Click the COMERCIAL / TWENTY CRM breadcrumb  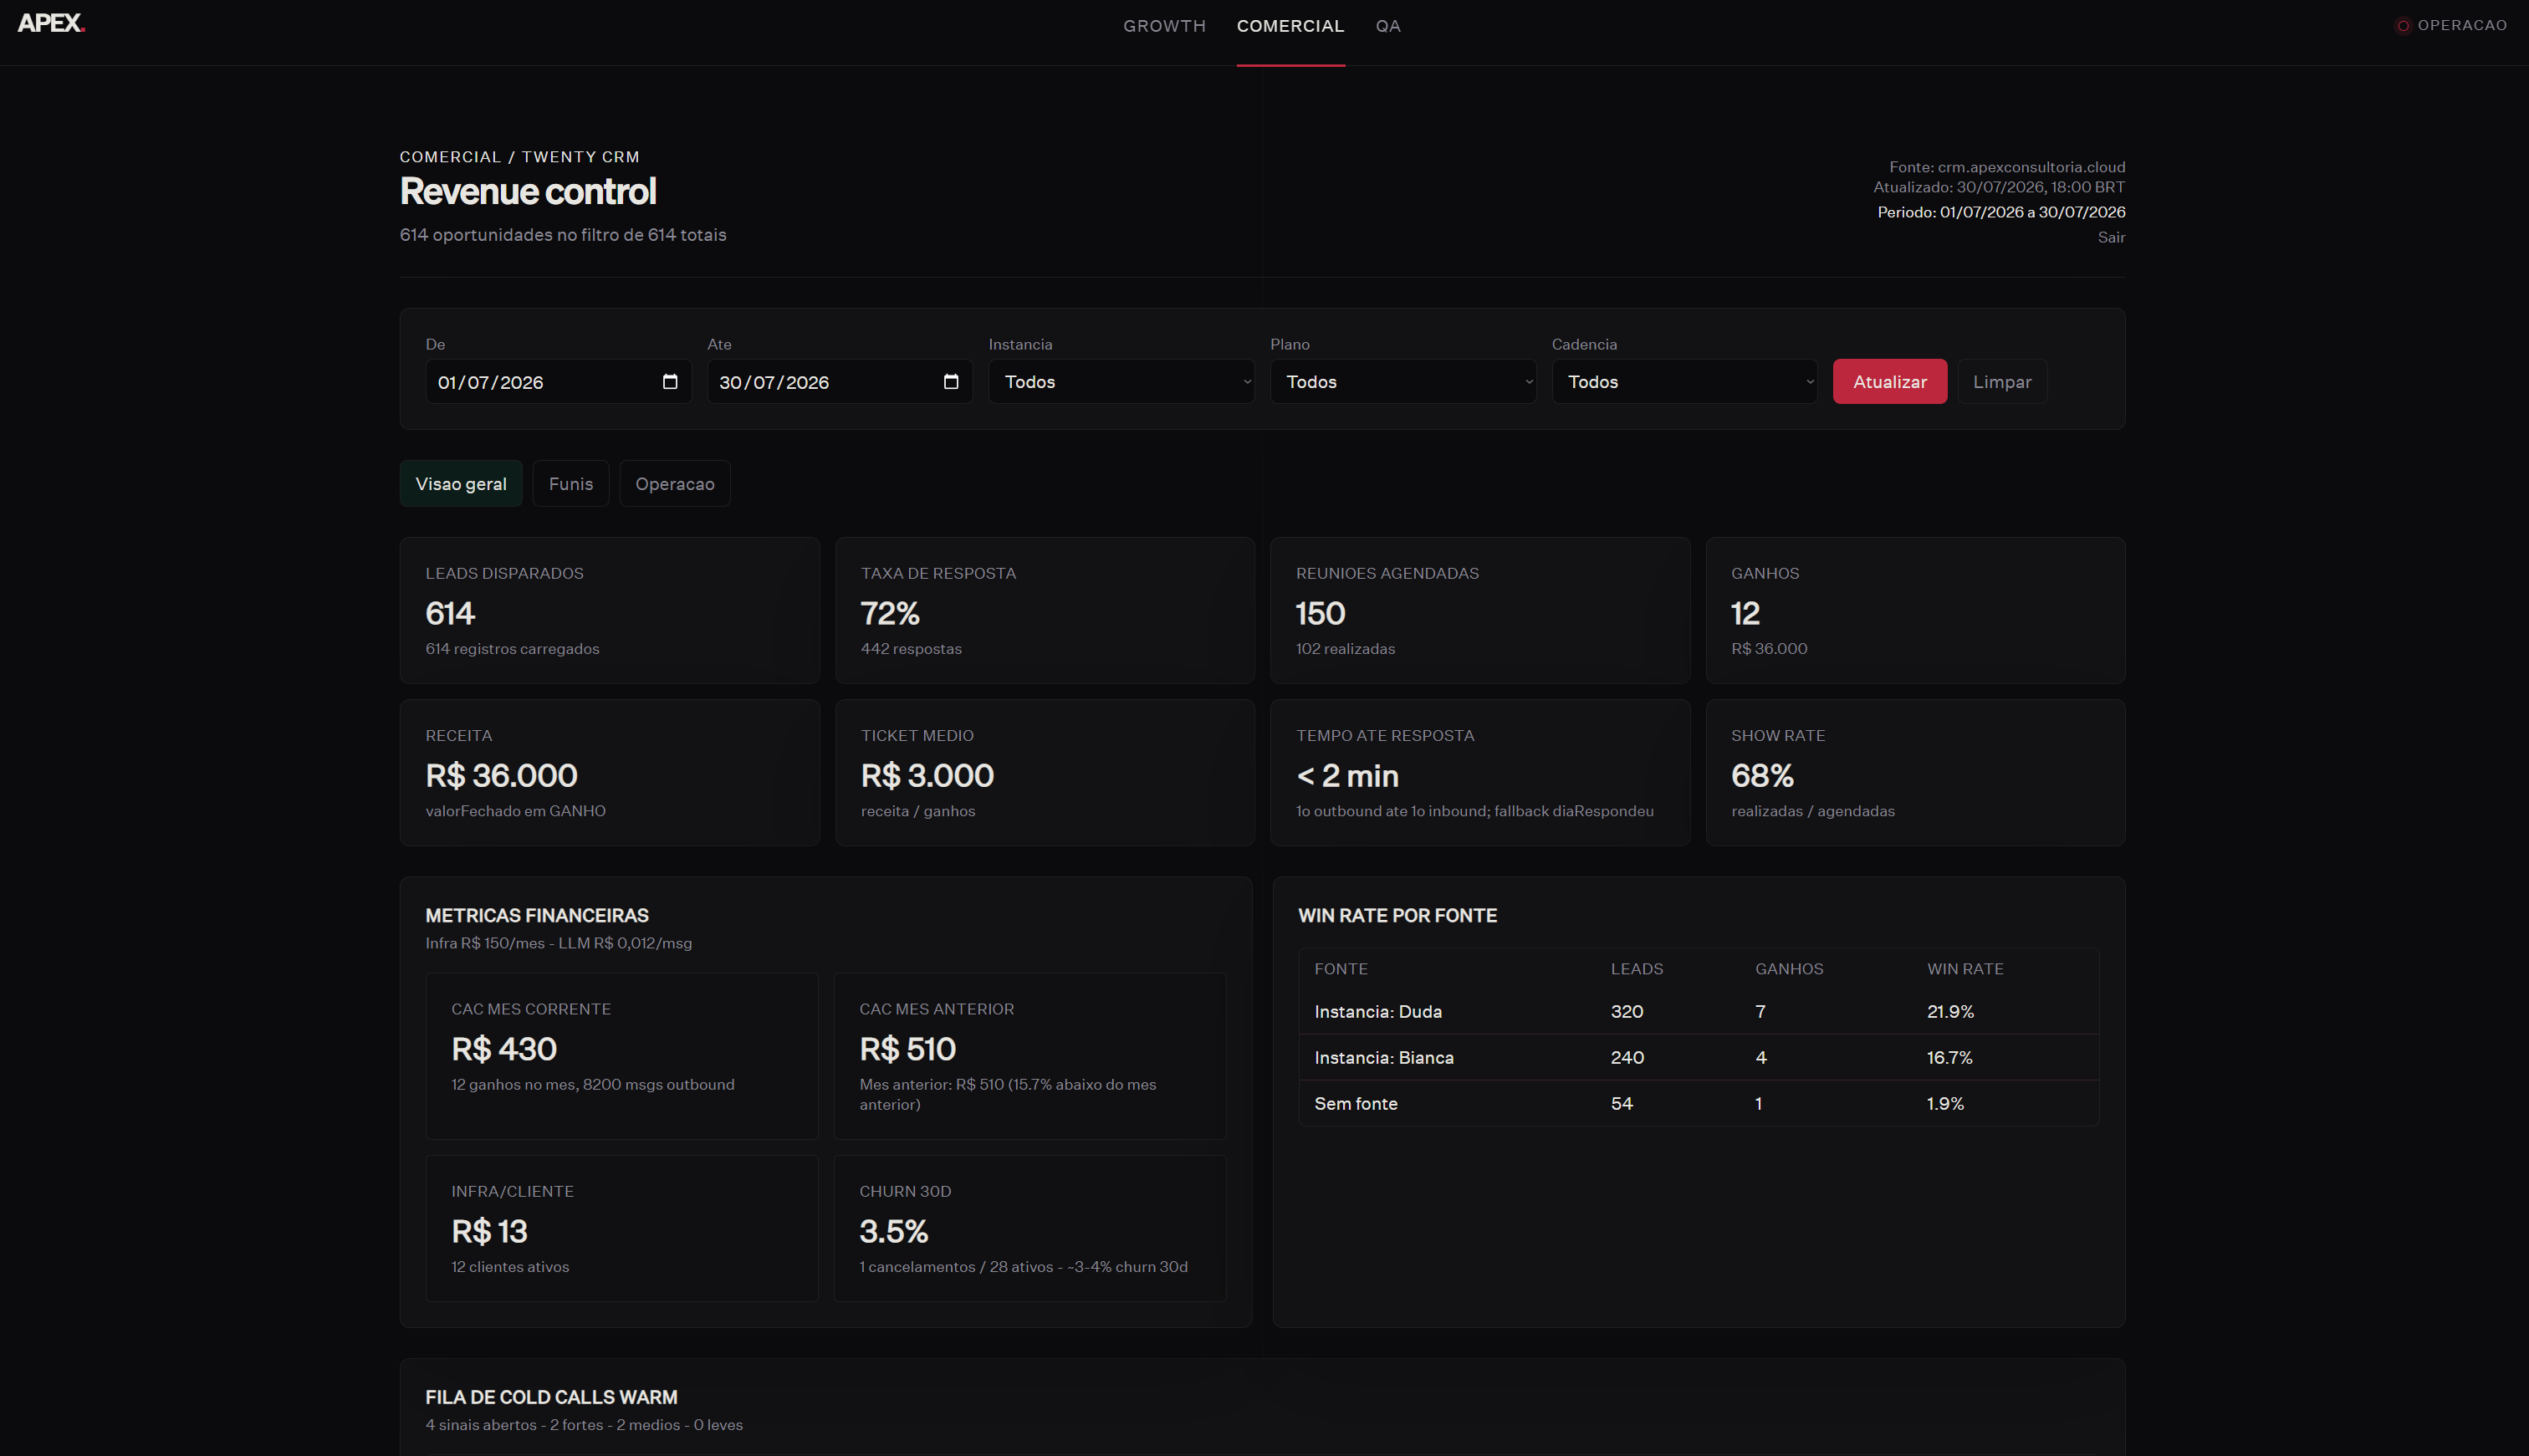[519, 157]
